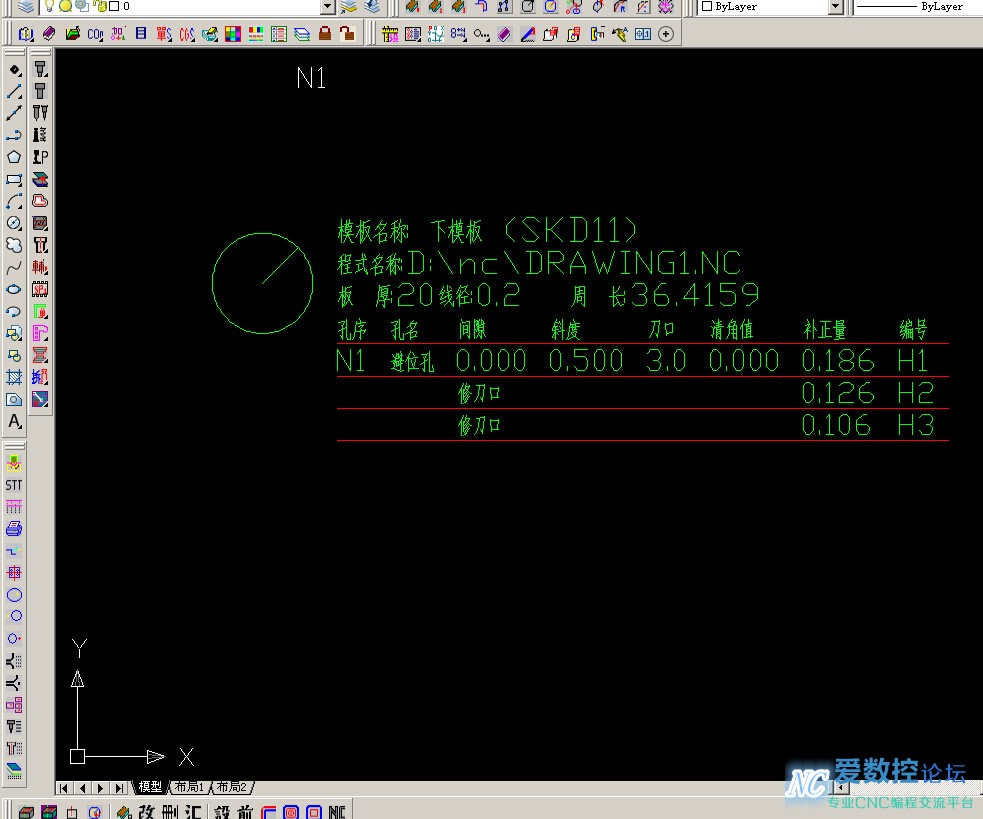Click the multicolor palette grid icon
The width and height of the screenshot is (983, 819).
[x=233, y=33]
